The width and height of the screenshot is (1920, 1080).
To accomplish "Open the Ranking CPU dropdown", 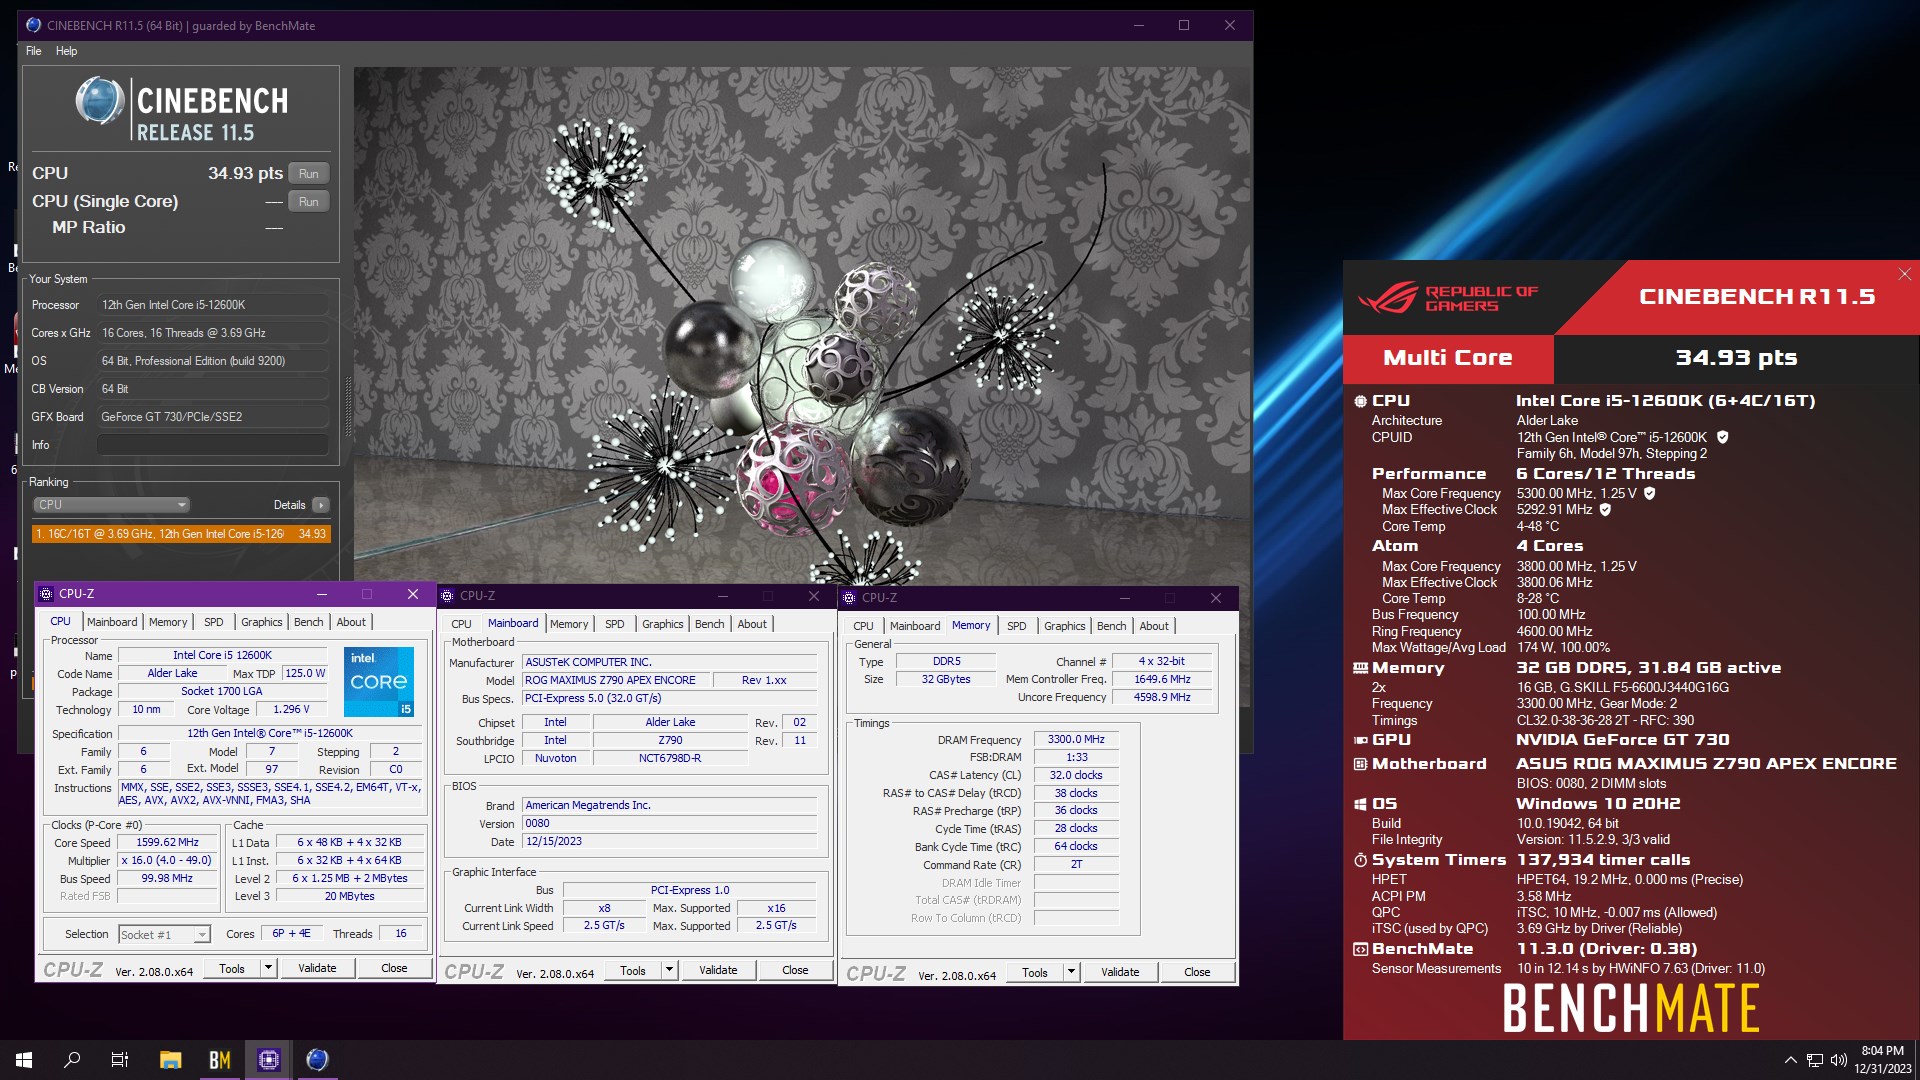I will (111, 505).
